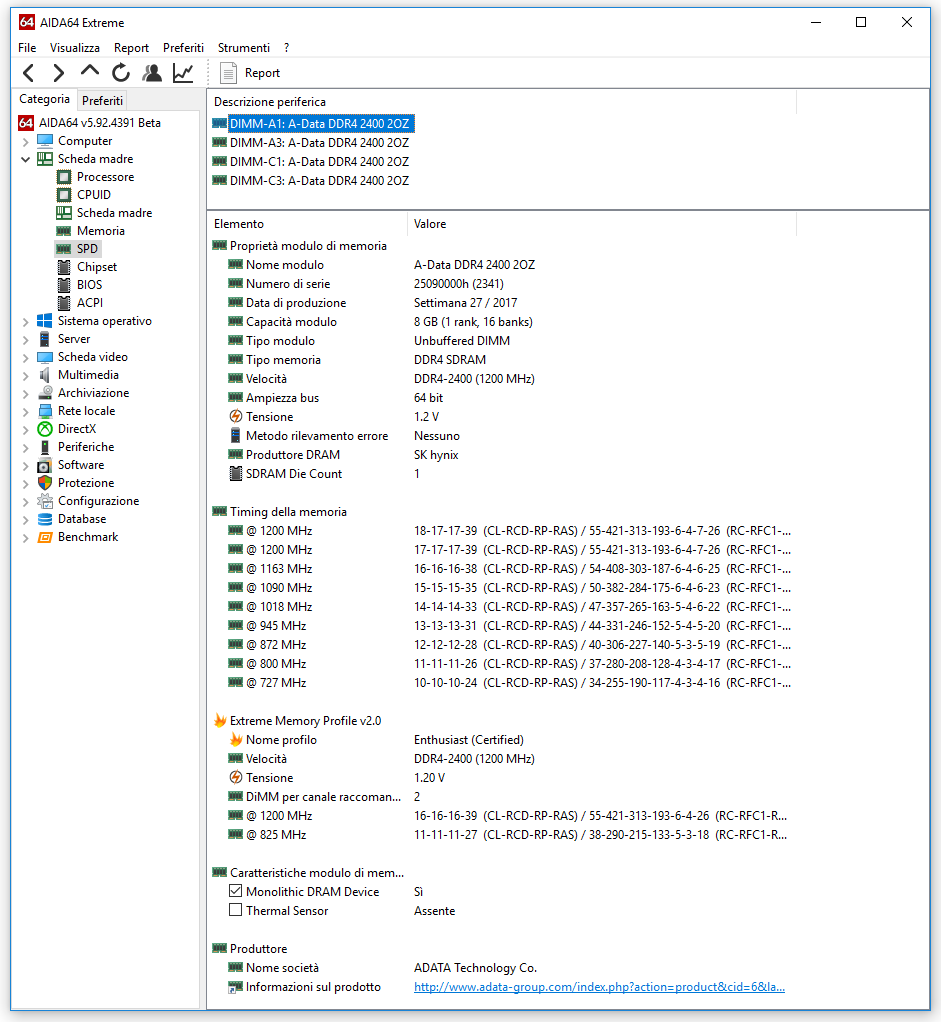Toggle the Monolithic DRAM Device checkbox

(x=235, y=890)
